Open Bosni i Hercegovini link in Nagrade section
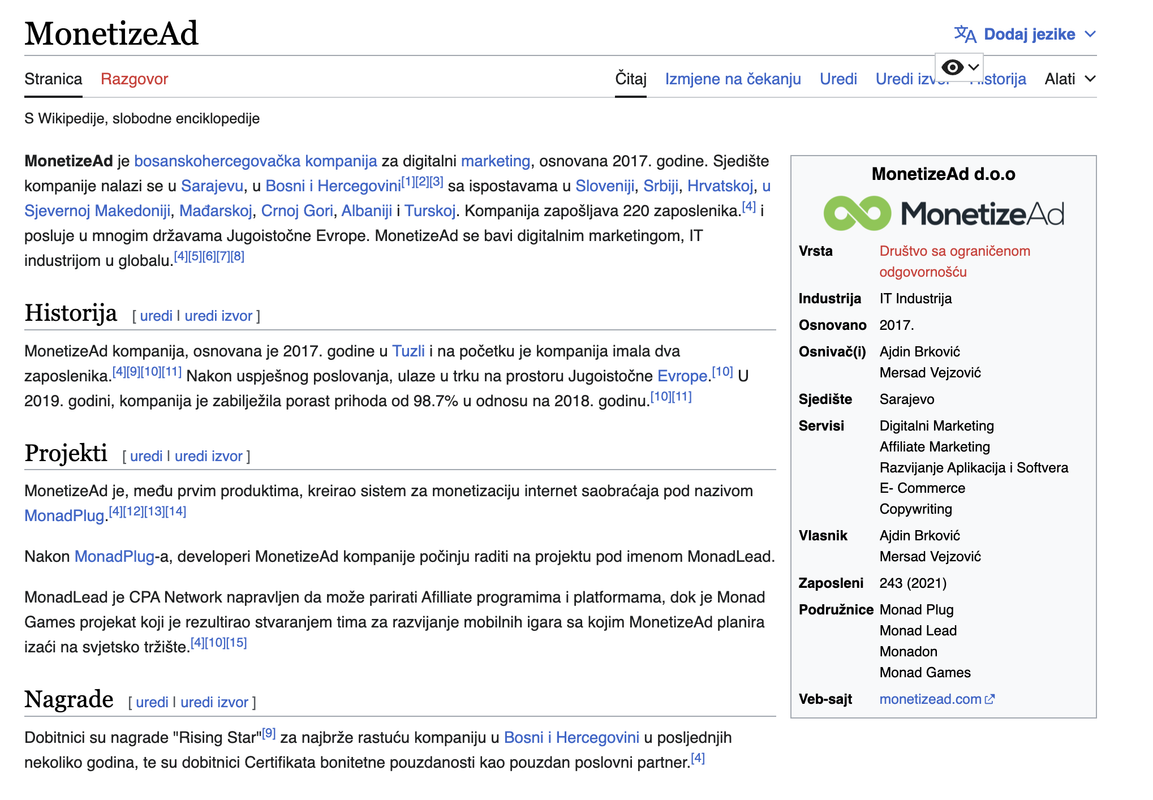 [571, 738]
